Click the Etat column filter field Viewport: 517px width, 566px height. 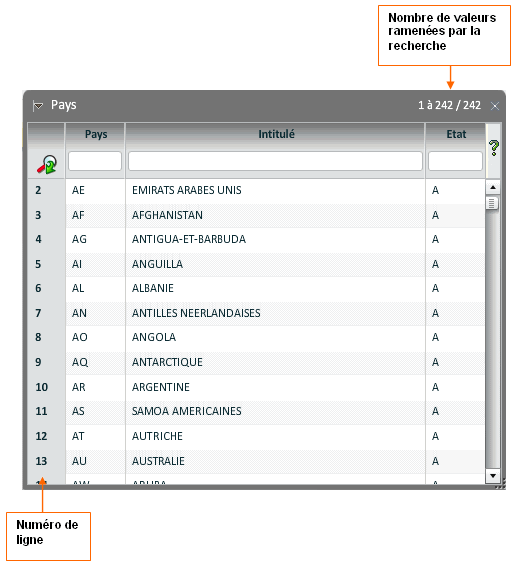[455, 161]
